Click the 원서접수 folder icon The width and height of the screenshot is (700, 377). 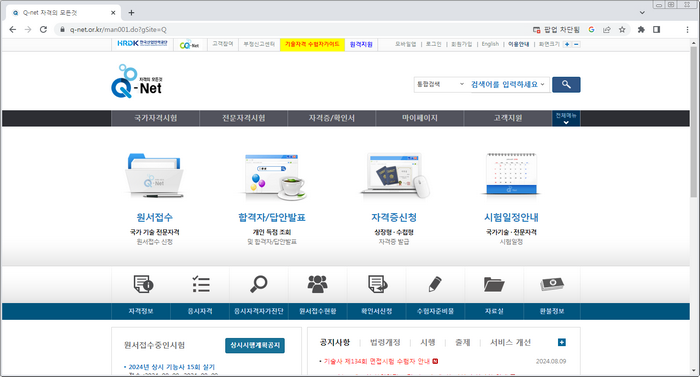pyautogui.click(x=154, y=176)
